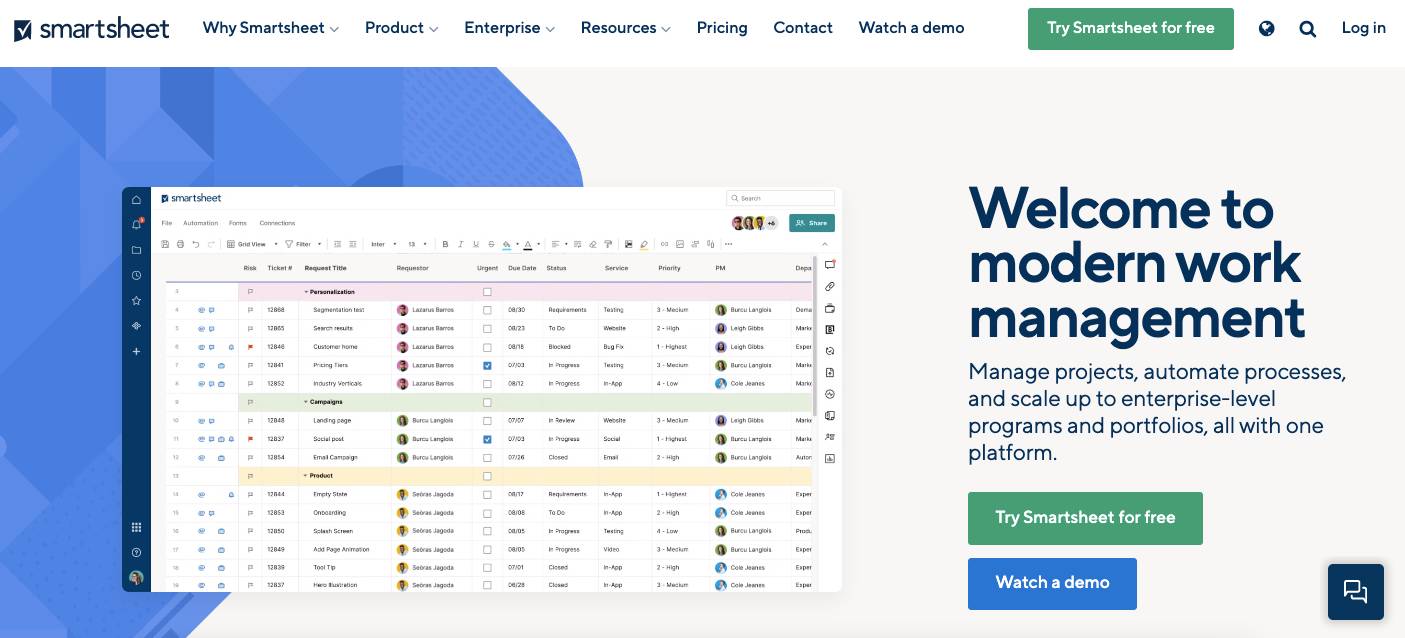This screenshot has height=638, width=1405.
Task: Open the Contact nav item
Action: (803, 28)
